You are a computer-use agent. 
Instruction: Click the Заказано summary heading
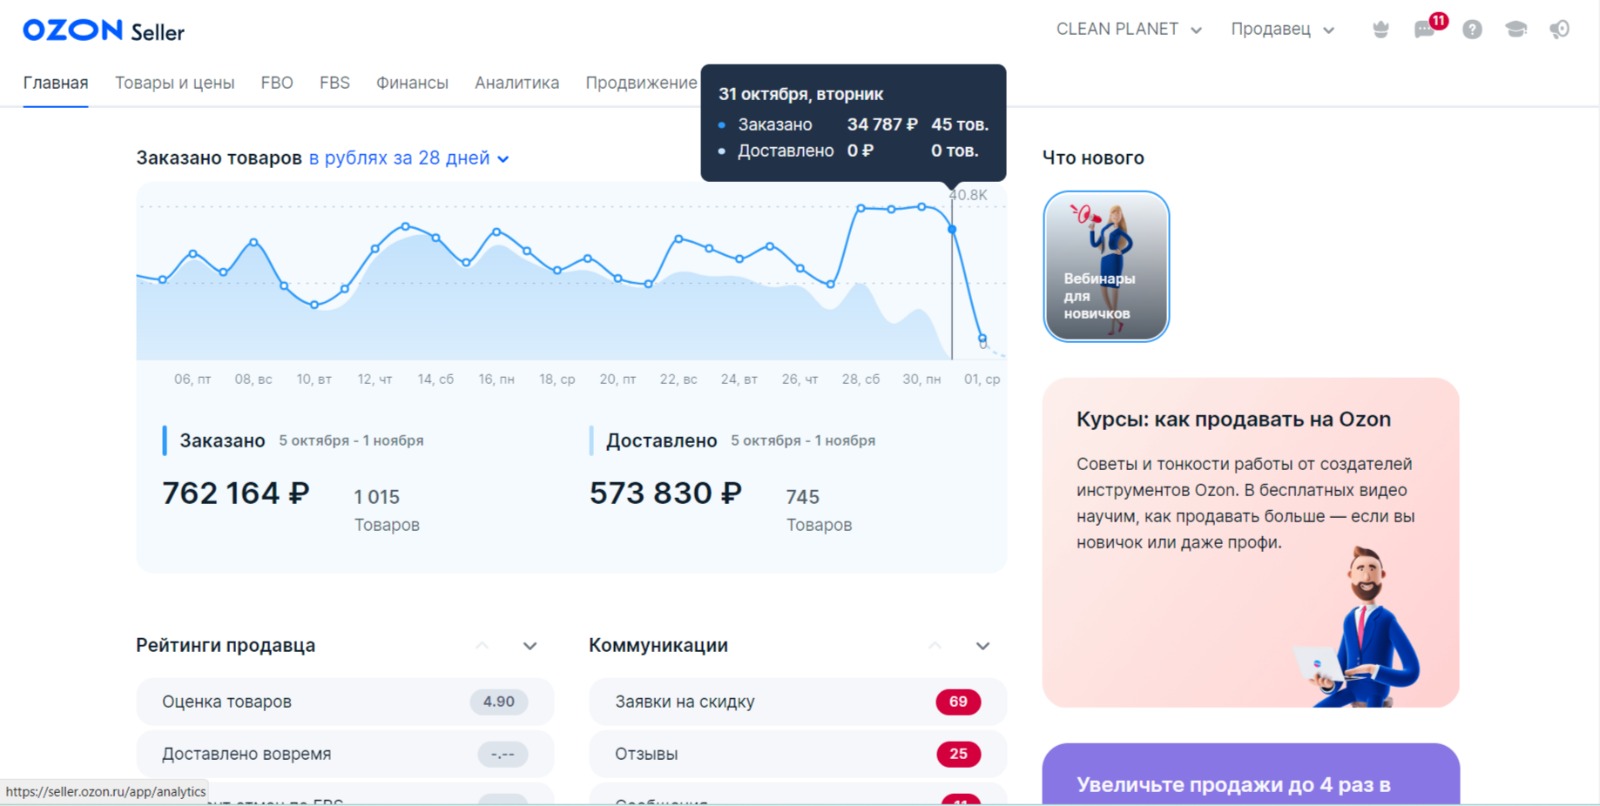(x=222, y=441)
